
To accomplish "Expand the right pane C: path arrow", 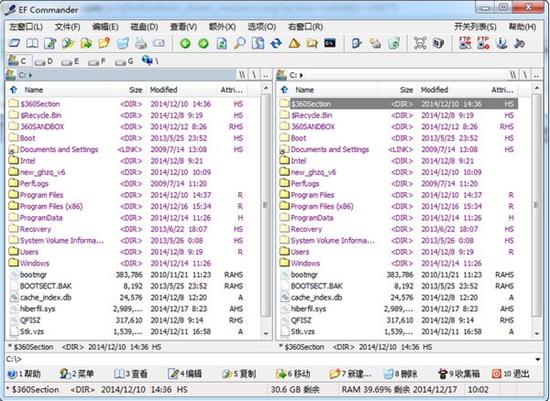I will coord(302,75).
